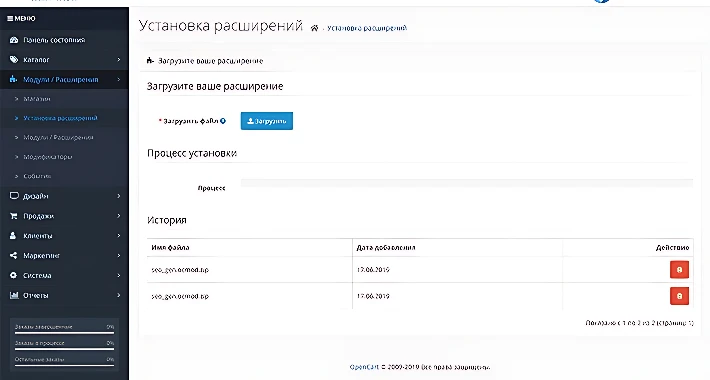710x380 pixels.
Task: Select the second row's seo_gen.ocmod.zip filename
Action: 180,296
